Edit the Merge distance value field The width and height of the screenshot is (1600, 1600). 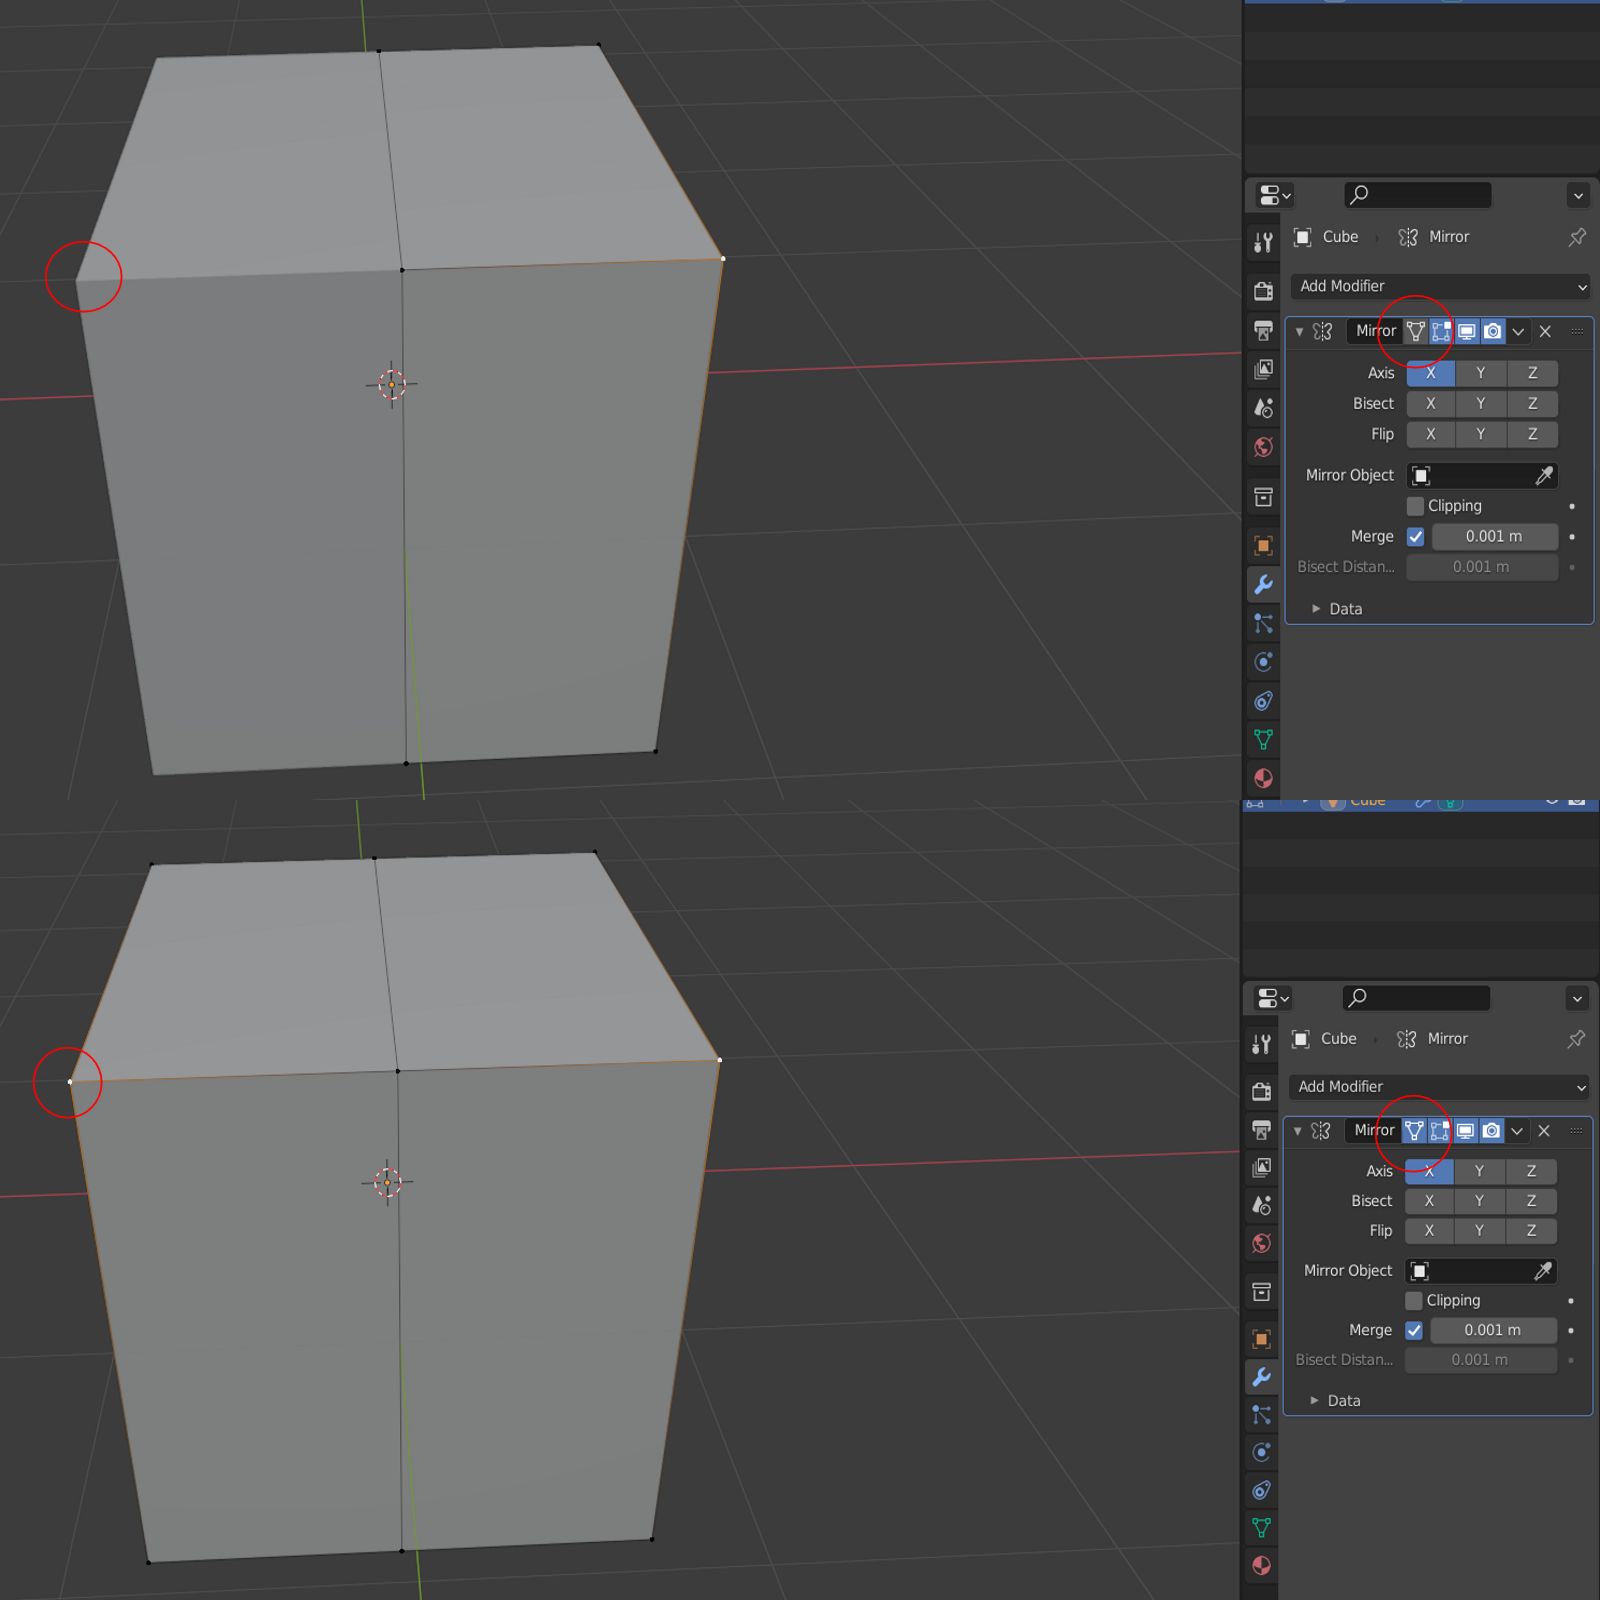[x=1494, y=537]
